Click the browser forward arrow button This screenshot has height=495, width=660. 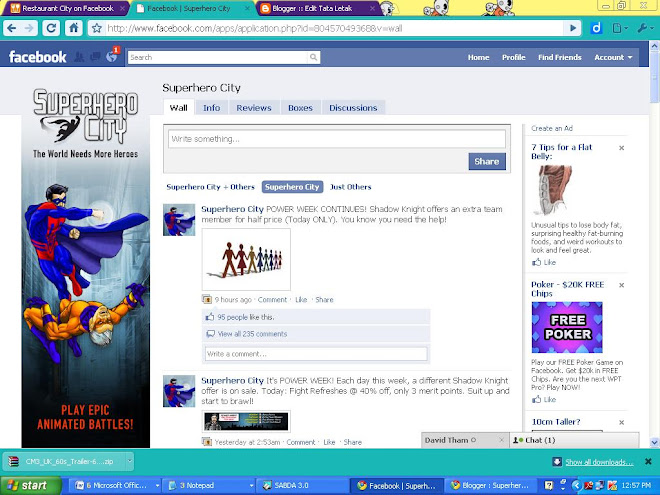point(29,28)
